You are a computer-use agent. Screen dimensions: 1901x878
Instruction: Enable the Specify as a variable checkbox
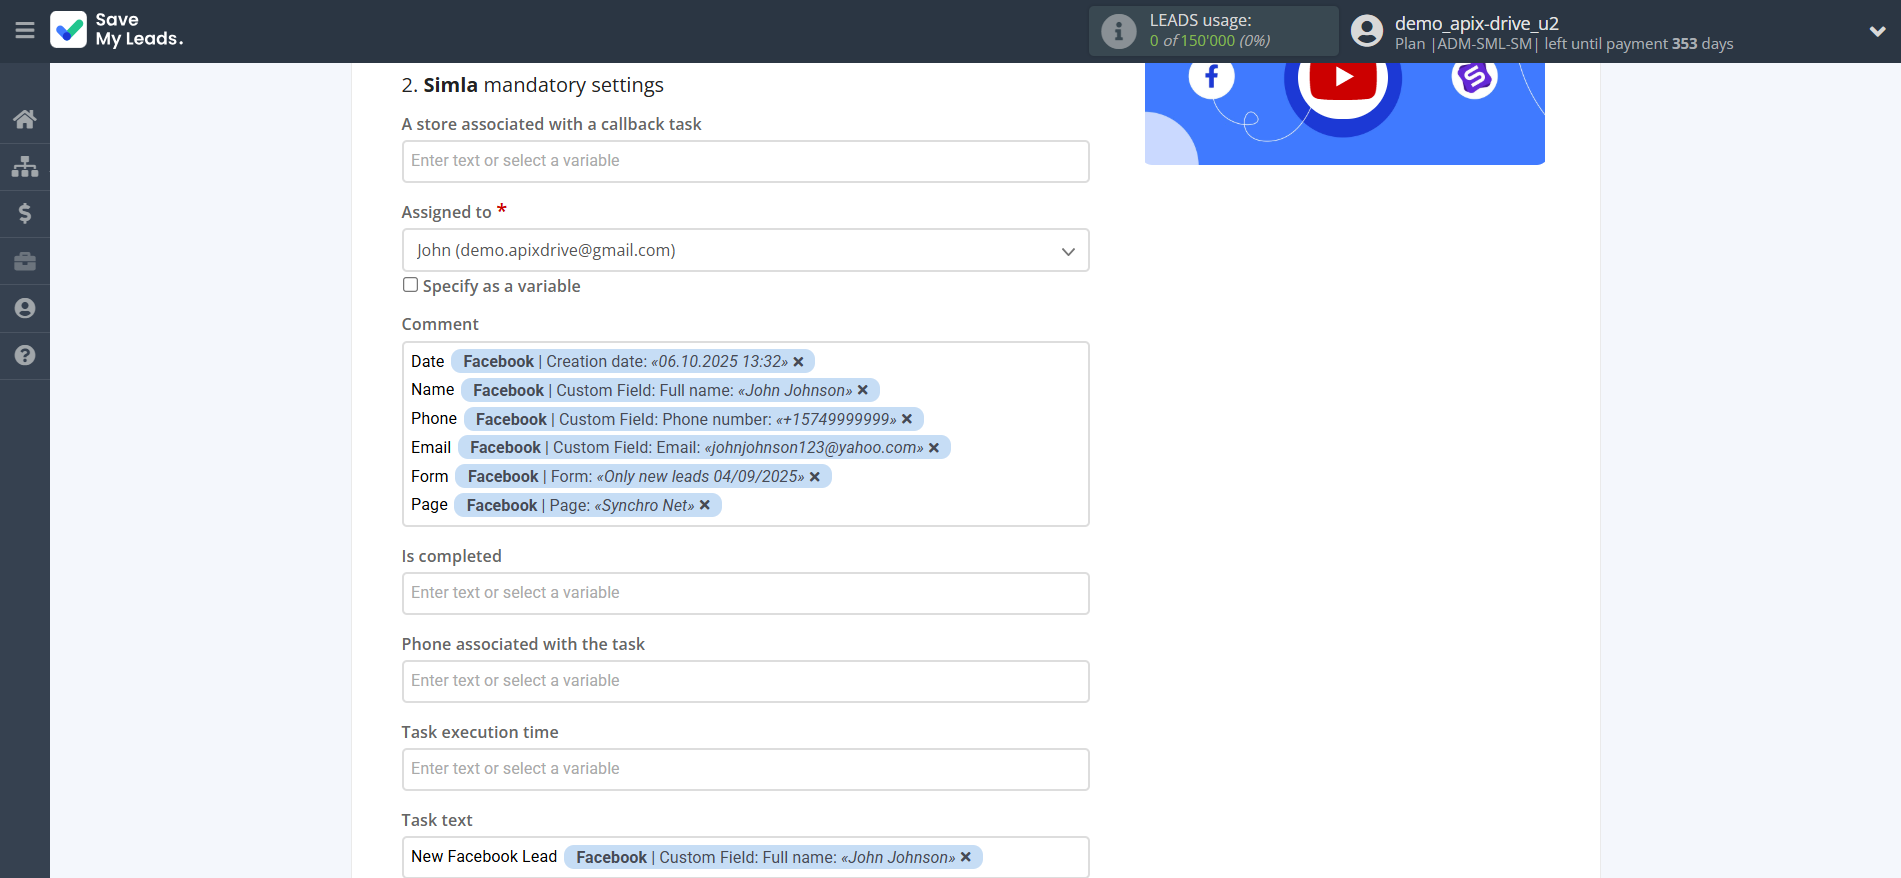pos(410,285)
